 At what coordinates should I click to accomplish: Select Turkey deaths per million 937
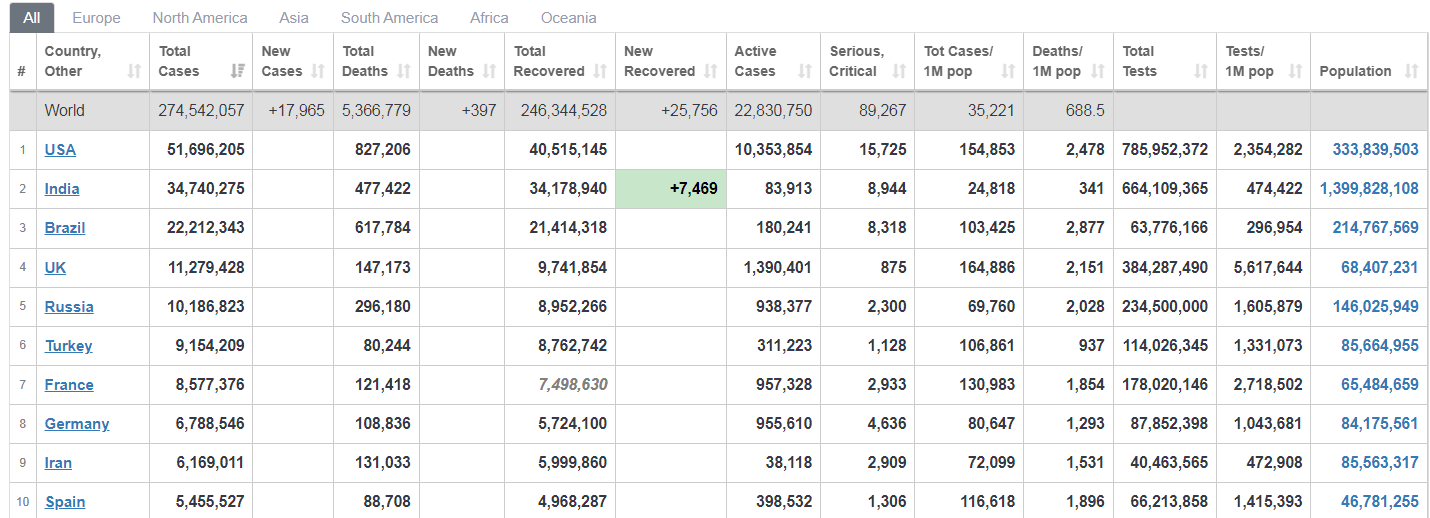[x=1092, y=345]
